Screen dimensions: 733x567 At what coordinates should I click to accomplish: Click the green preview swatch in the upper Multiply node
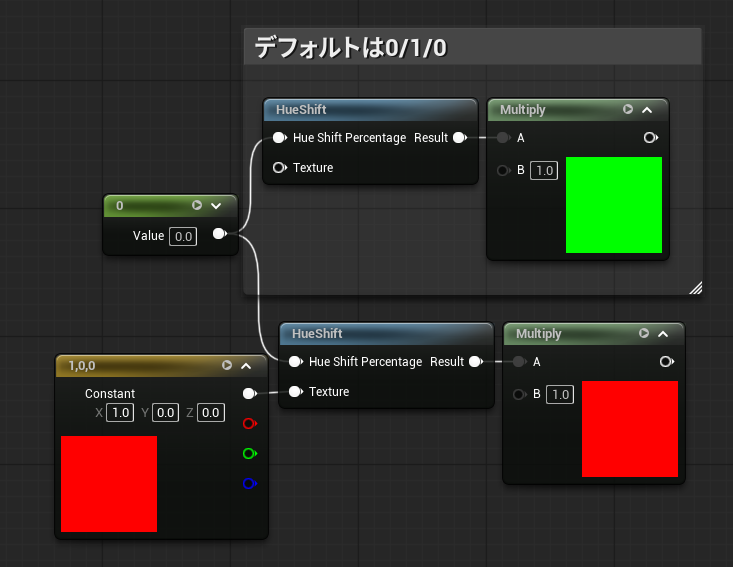click(613, 205)
